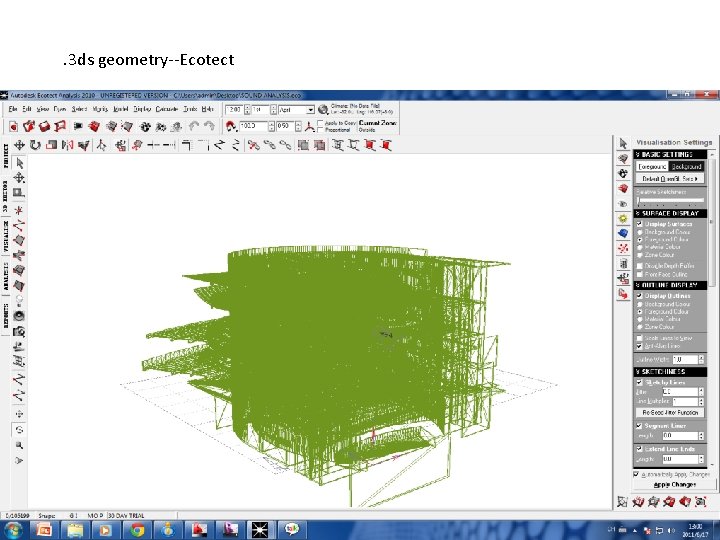
Task: Click the mirror tool icon in modify toolbar
Action: (68, 146)
